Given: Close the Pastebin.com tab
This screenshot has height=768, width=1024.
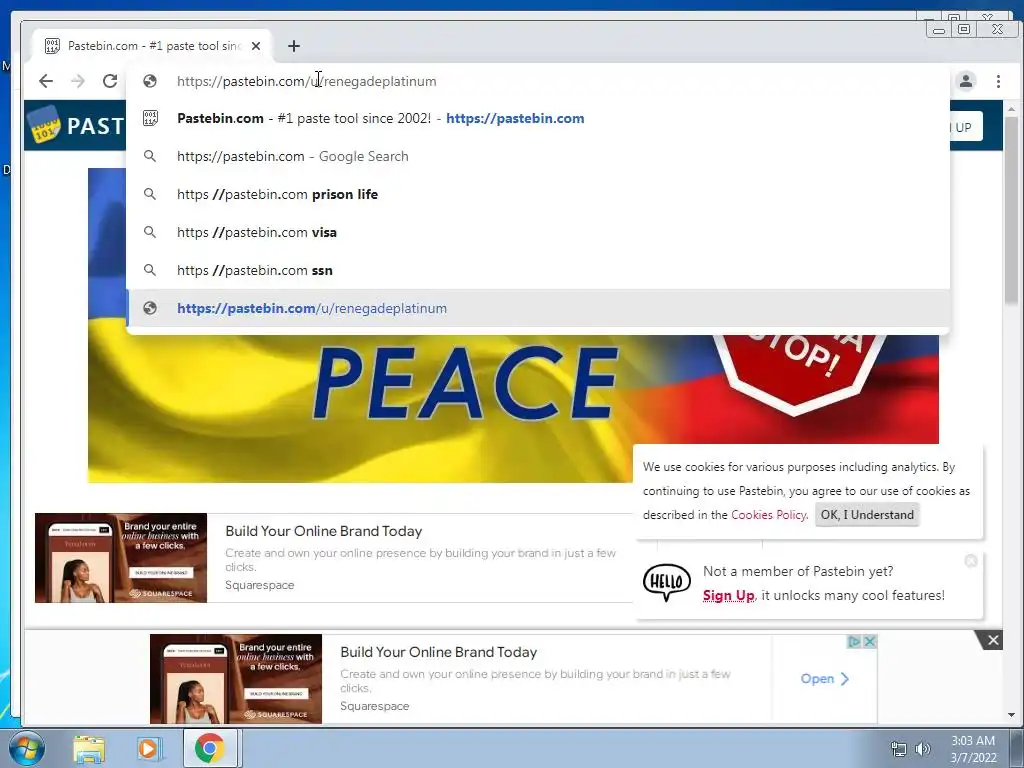Looking at the screenshot, I should click(256, 46).
